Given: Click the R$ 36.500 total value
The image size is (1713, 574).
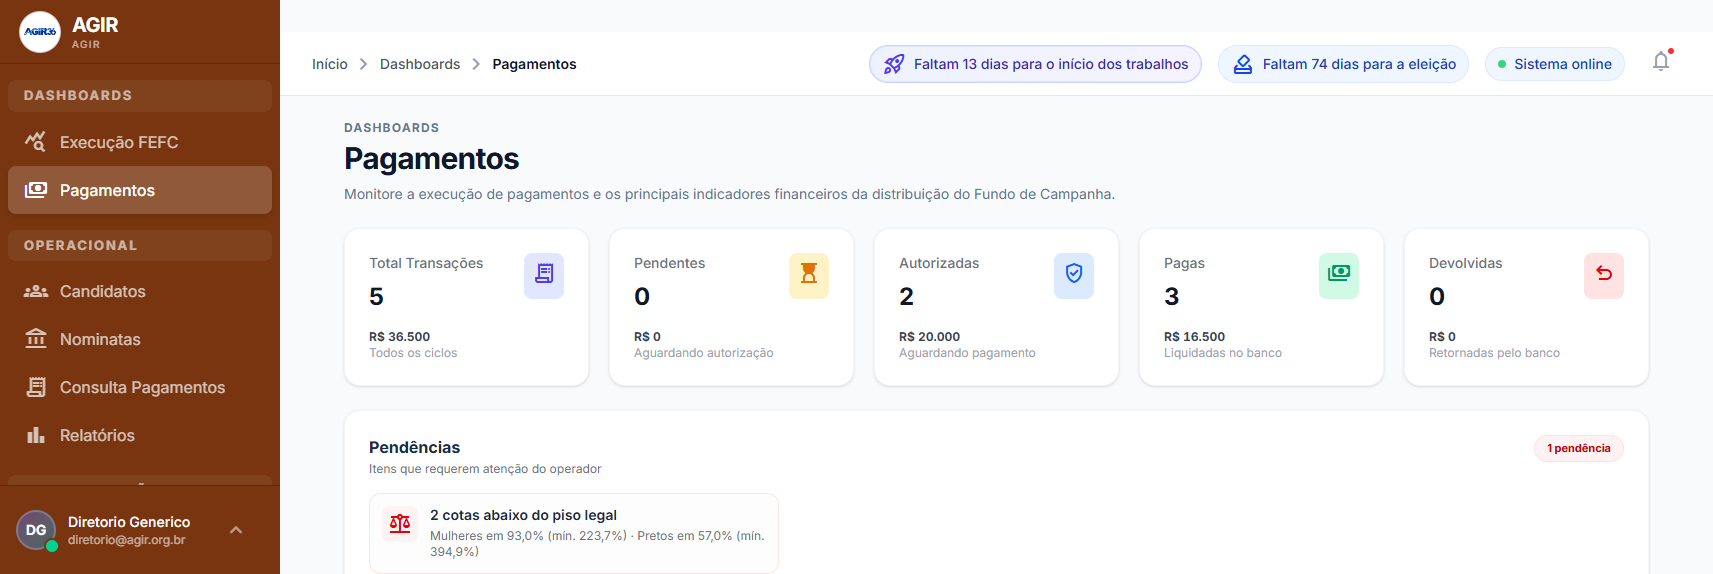Looking at the screenshot, I should point(399,337).
